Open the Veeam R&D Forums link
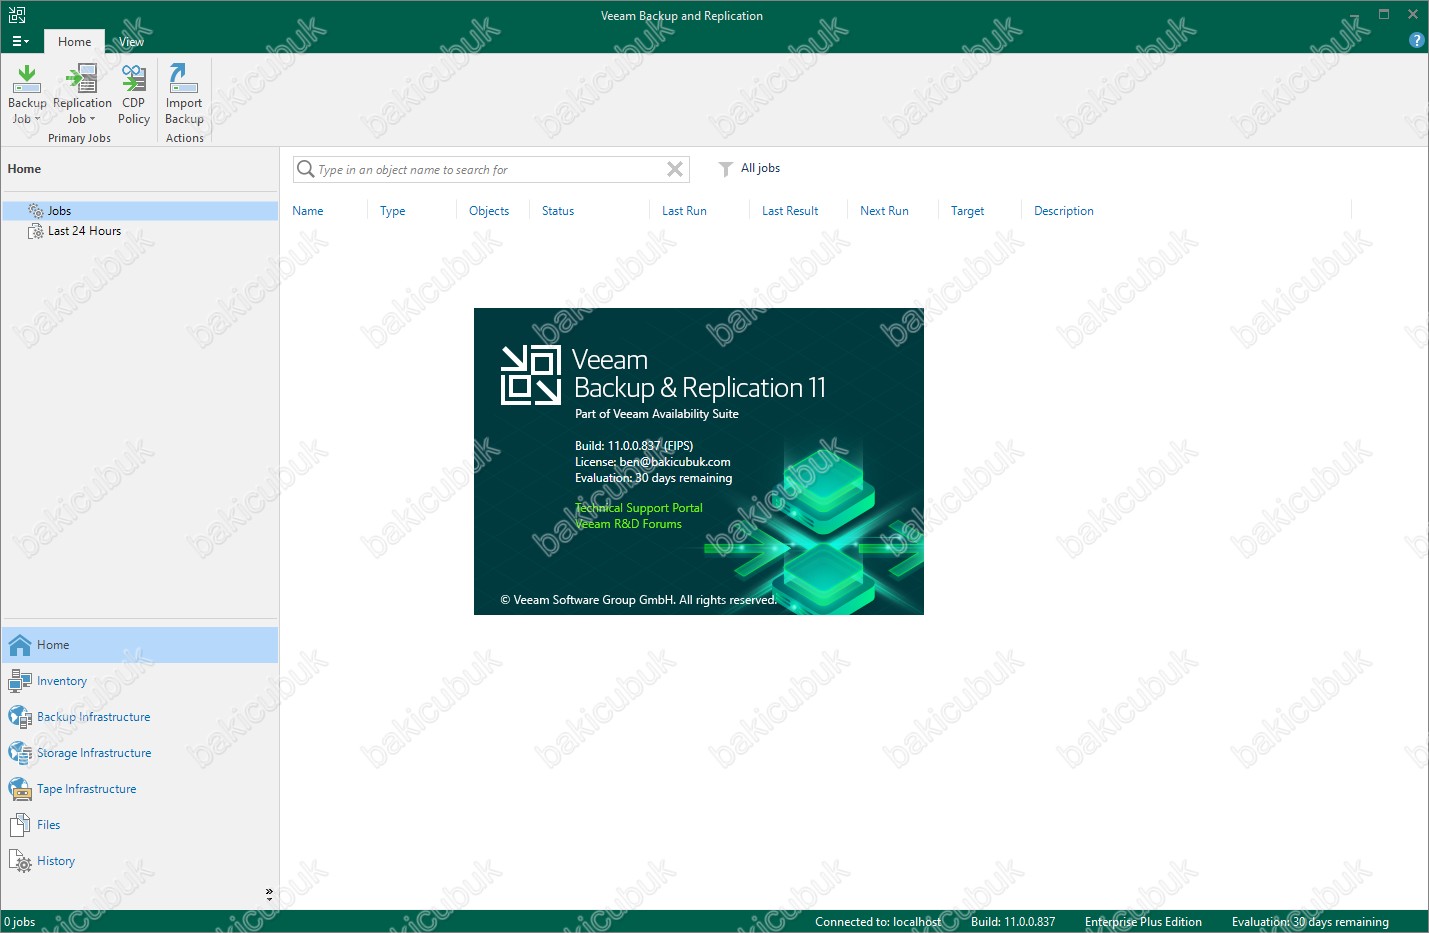Image resolution: width=1429 pixels, height=933 pixels. 628,524
